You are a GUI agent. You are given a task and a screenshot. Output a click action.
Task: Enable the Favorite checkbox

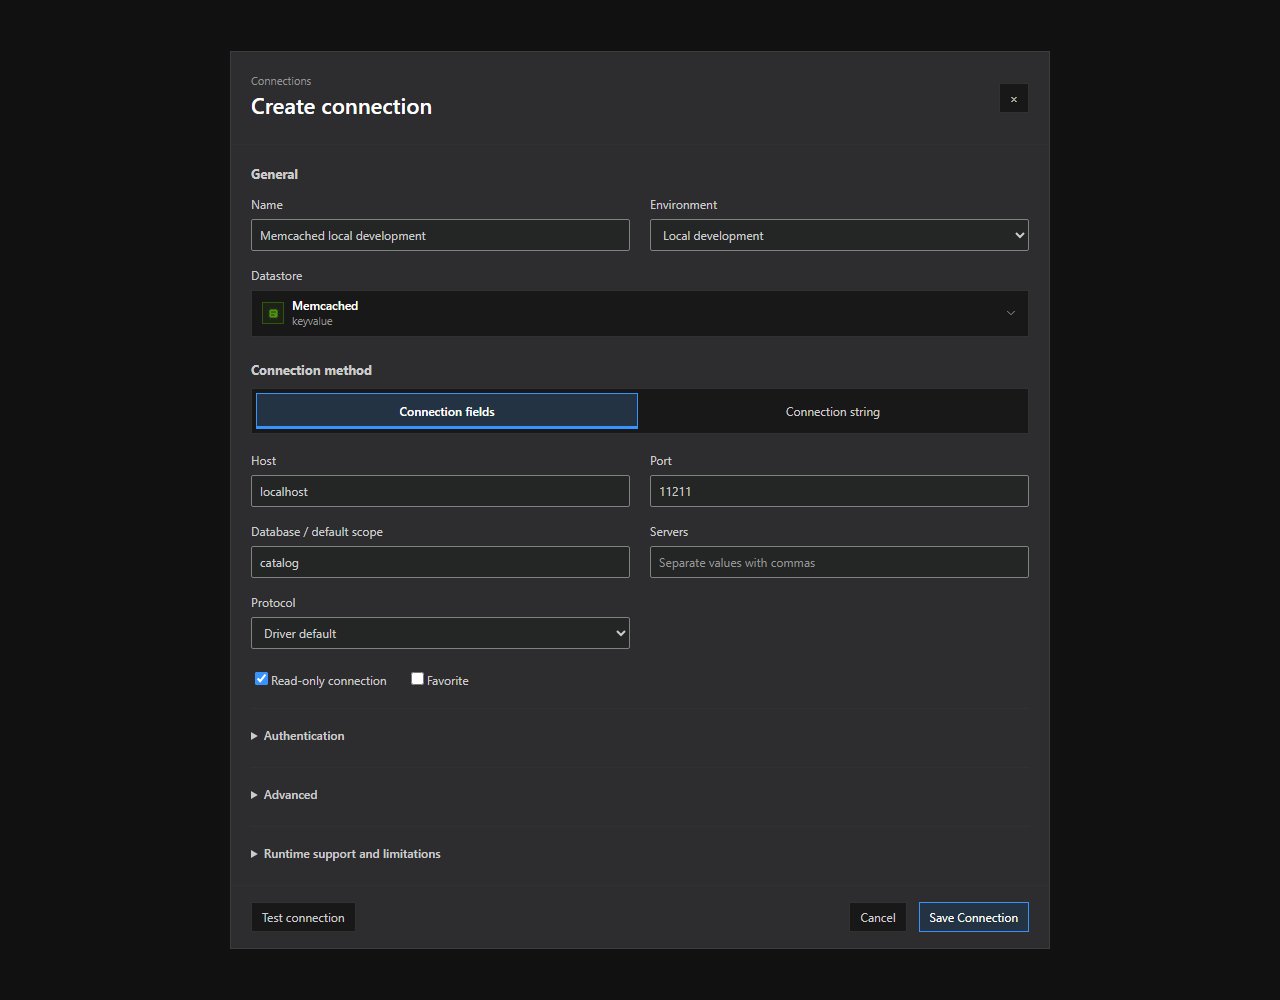click(418, 679)
